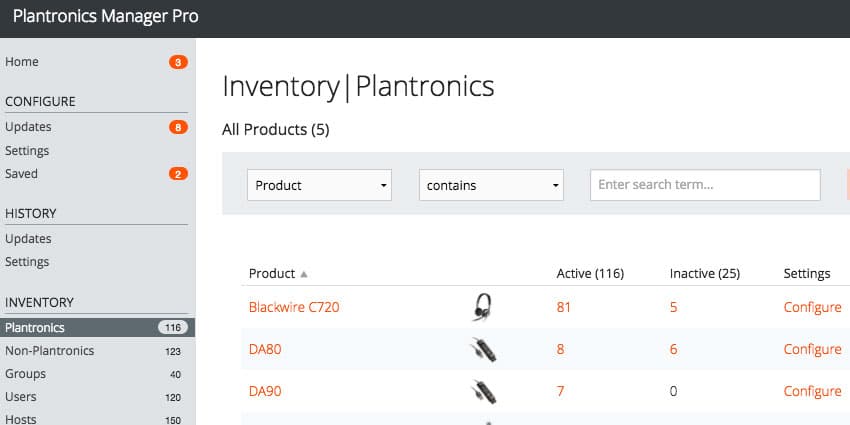Click the Enter search term field
This screenshot has width=850, height=425.
coord(705,185)
